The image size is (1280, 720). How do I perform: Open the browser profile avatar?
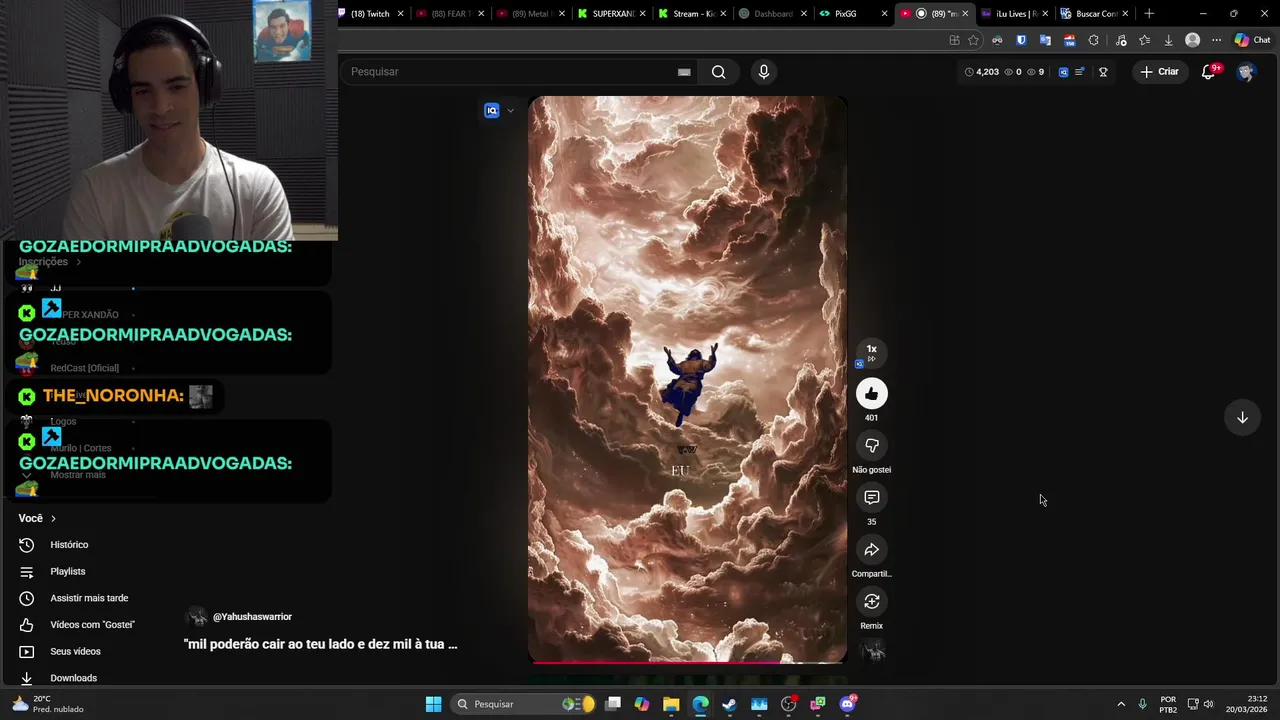(1192, 40)
